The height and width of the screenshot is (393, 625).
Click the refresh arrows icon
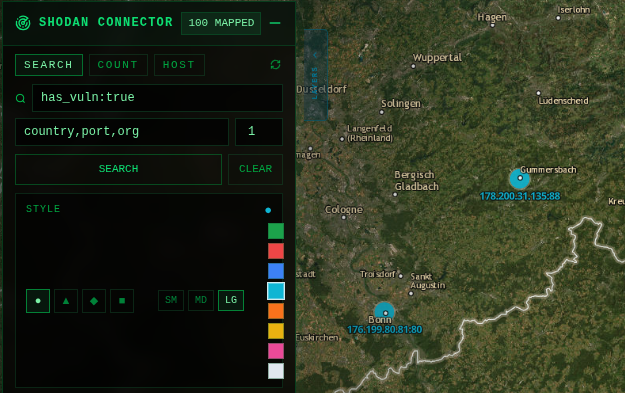click(x=275, y=65)
